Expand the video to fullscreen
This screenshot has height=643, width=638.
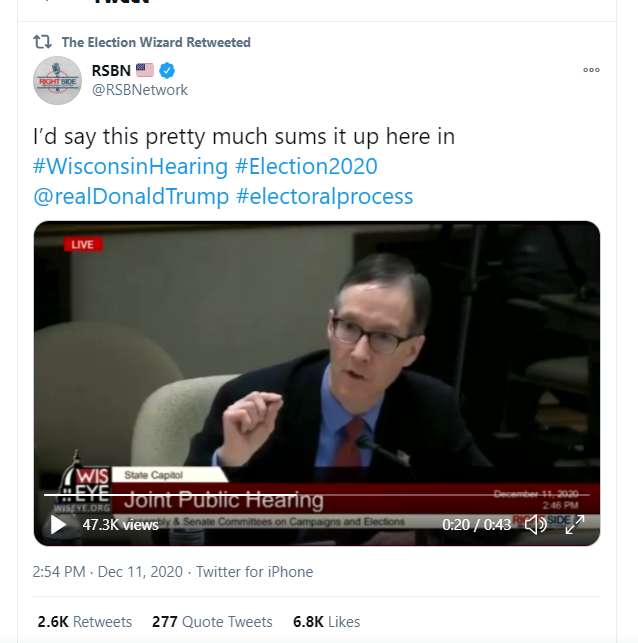[x=575, y=524]
